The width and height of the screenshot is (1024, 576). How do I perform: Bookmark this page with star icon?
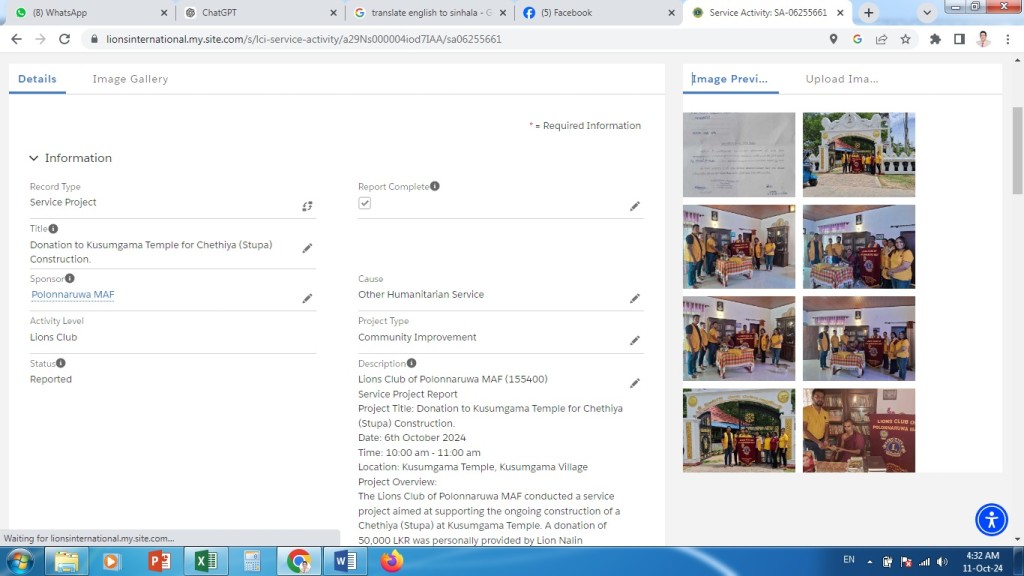tap(905, 39)
